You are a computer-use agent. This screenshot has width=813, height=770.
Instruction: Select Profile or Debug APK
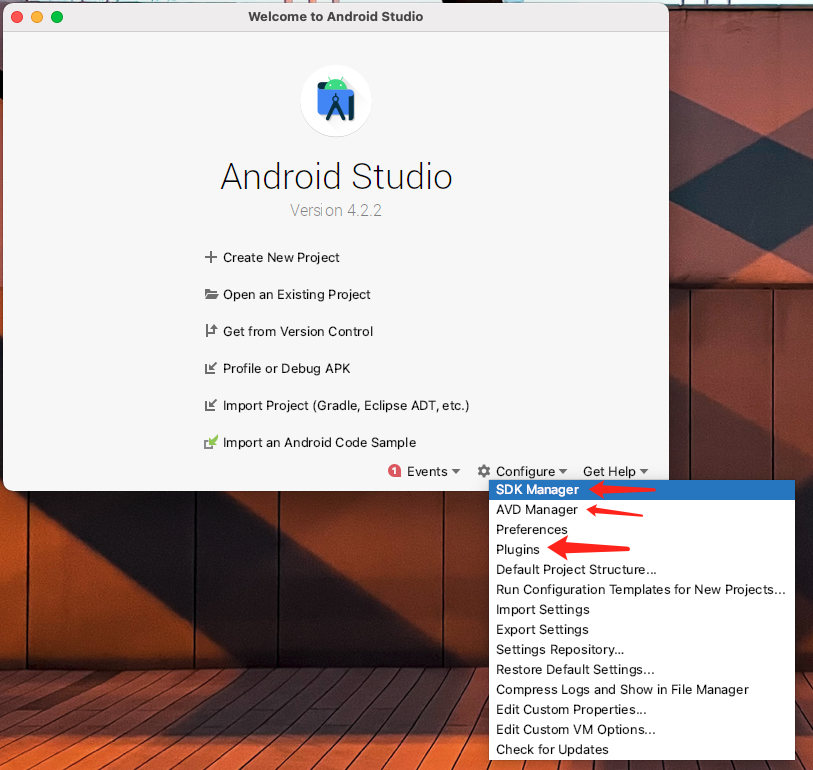(x=286, y=368)
